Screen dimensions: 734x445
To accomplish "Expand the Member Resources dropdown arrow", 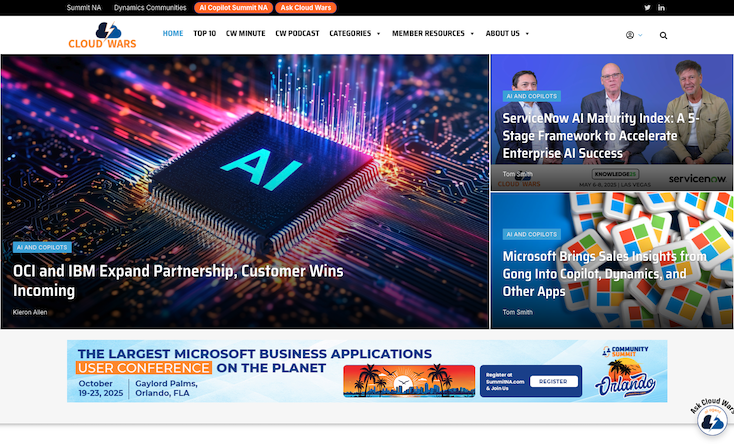I will 472,34.
